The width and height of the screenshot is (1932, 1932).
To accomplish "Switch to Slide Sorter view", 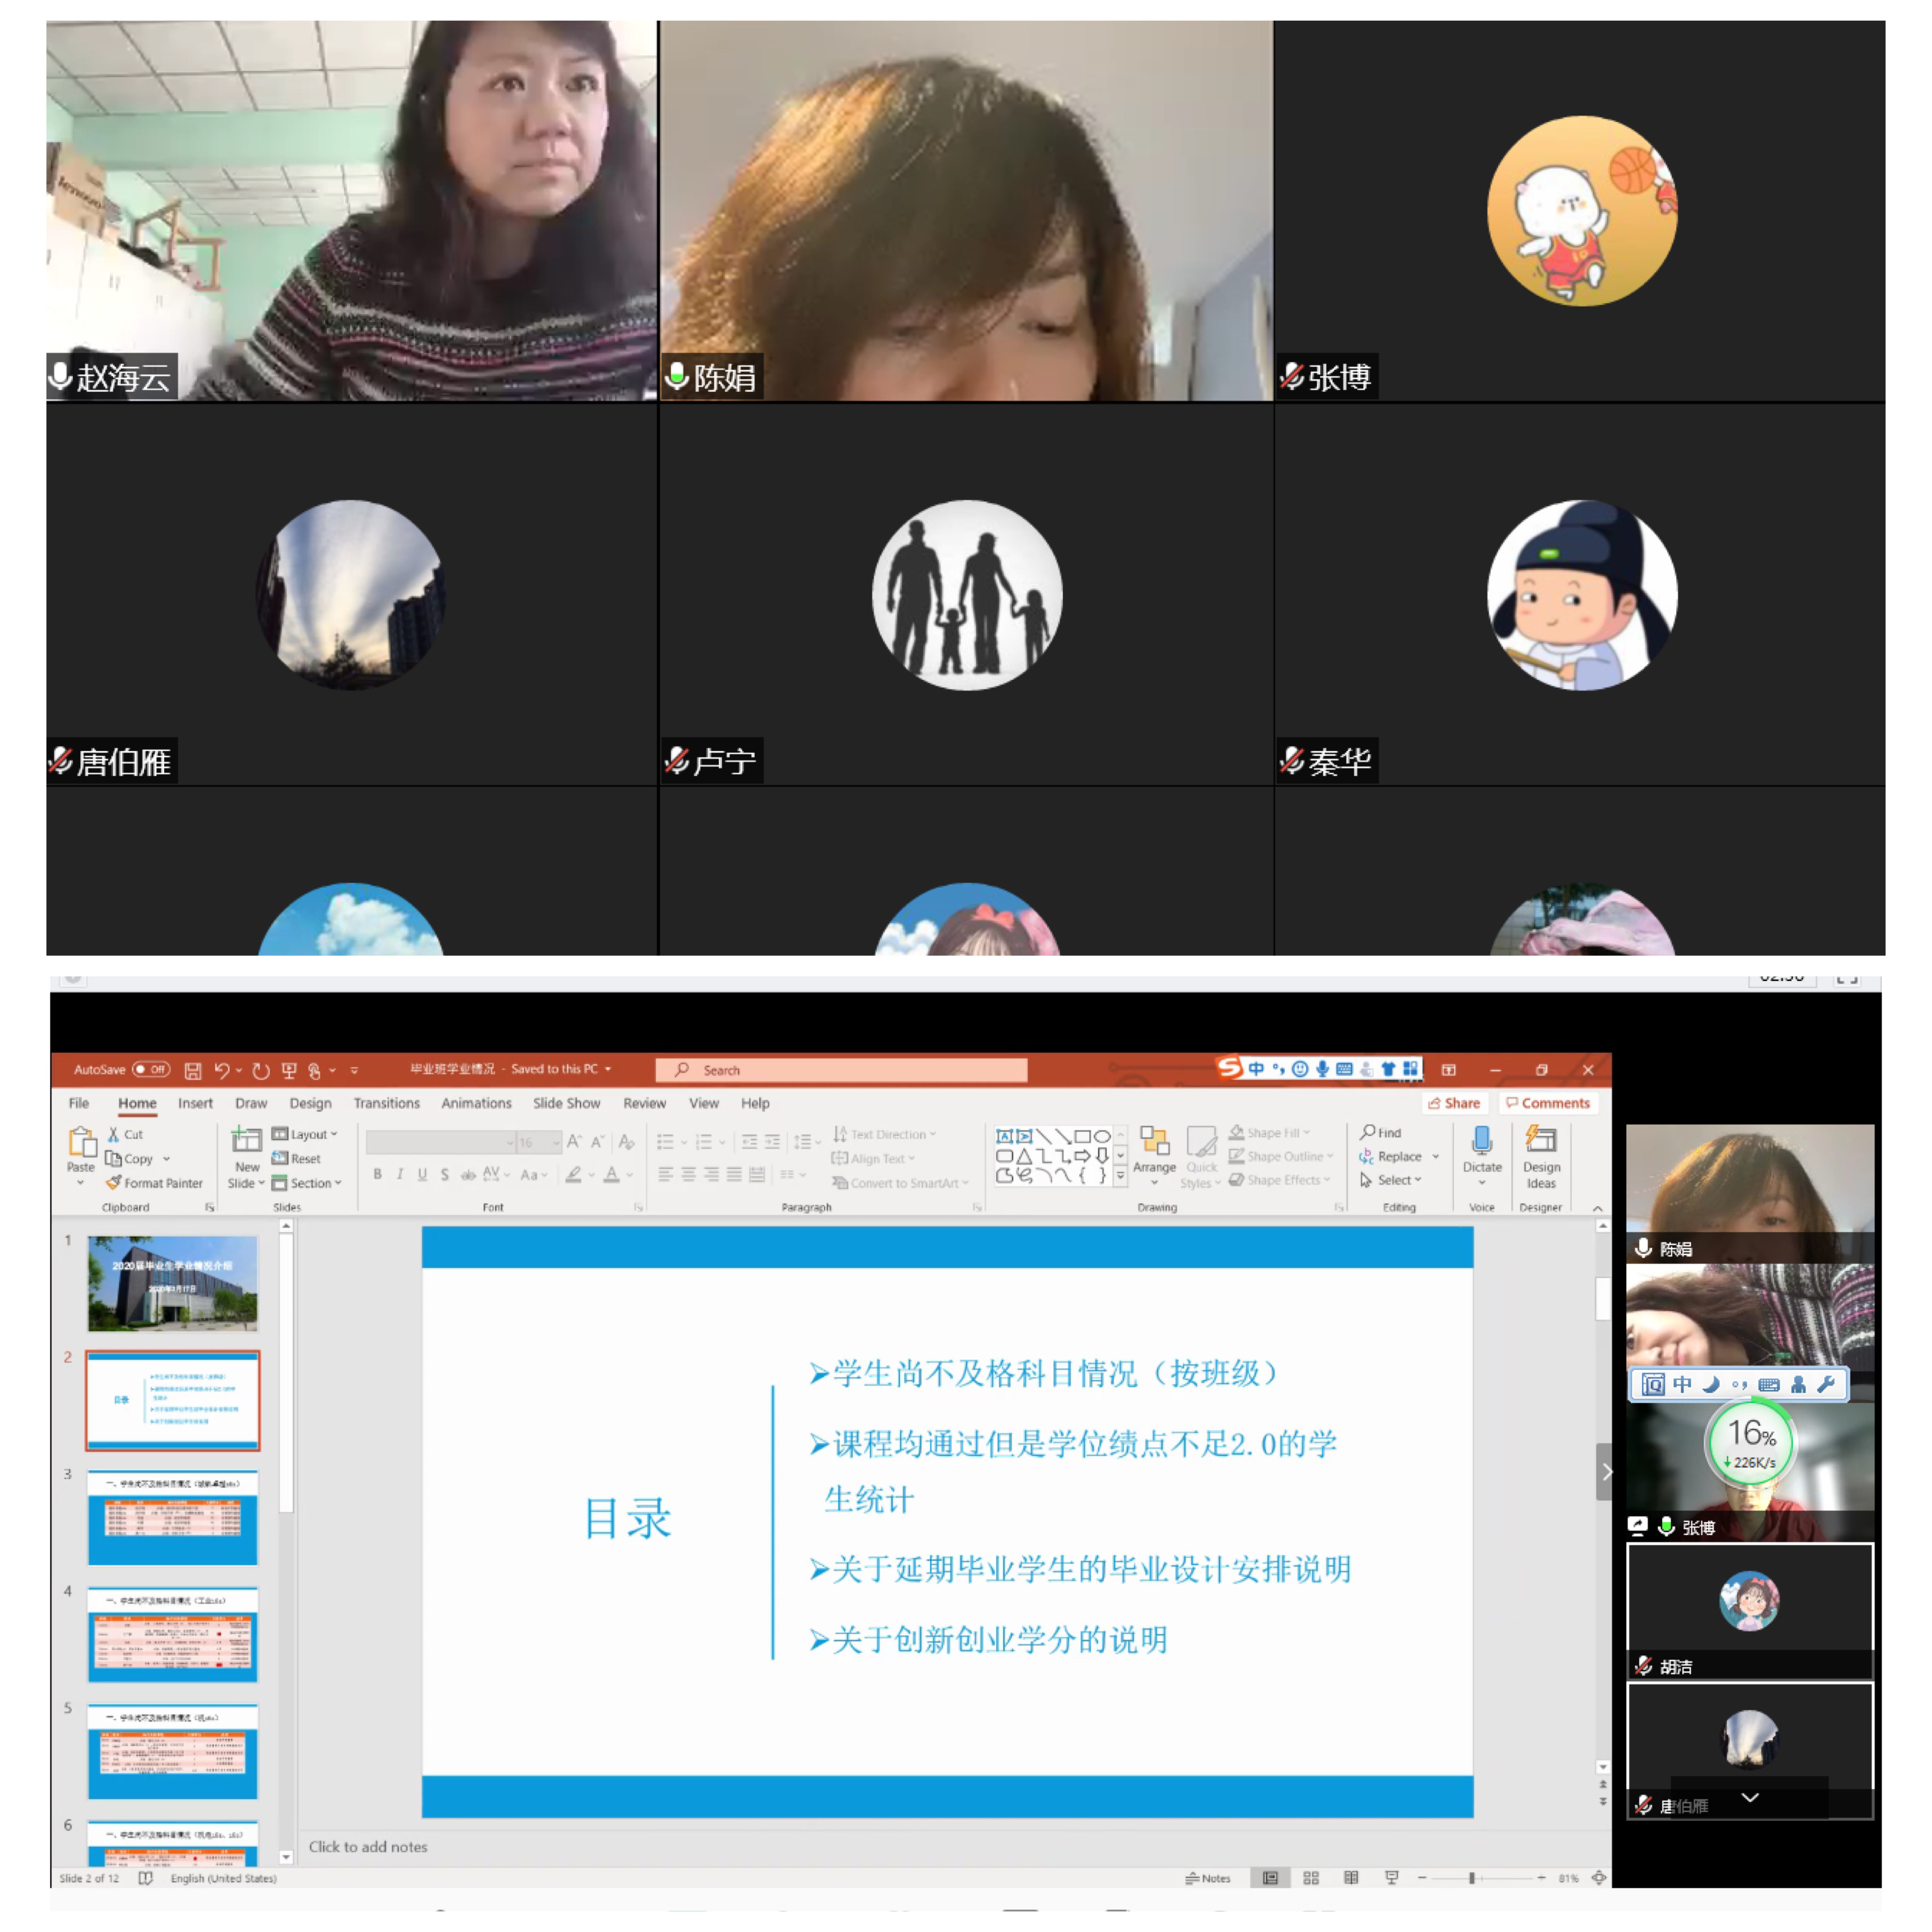I will 1310,1878.
